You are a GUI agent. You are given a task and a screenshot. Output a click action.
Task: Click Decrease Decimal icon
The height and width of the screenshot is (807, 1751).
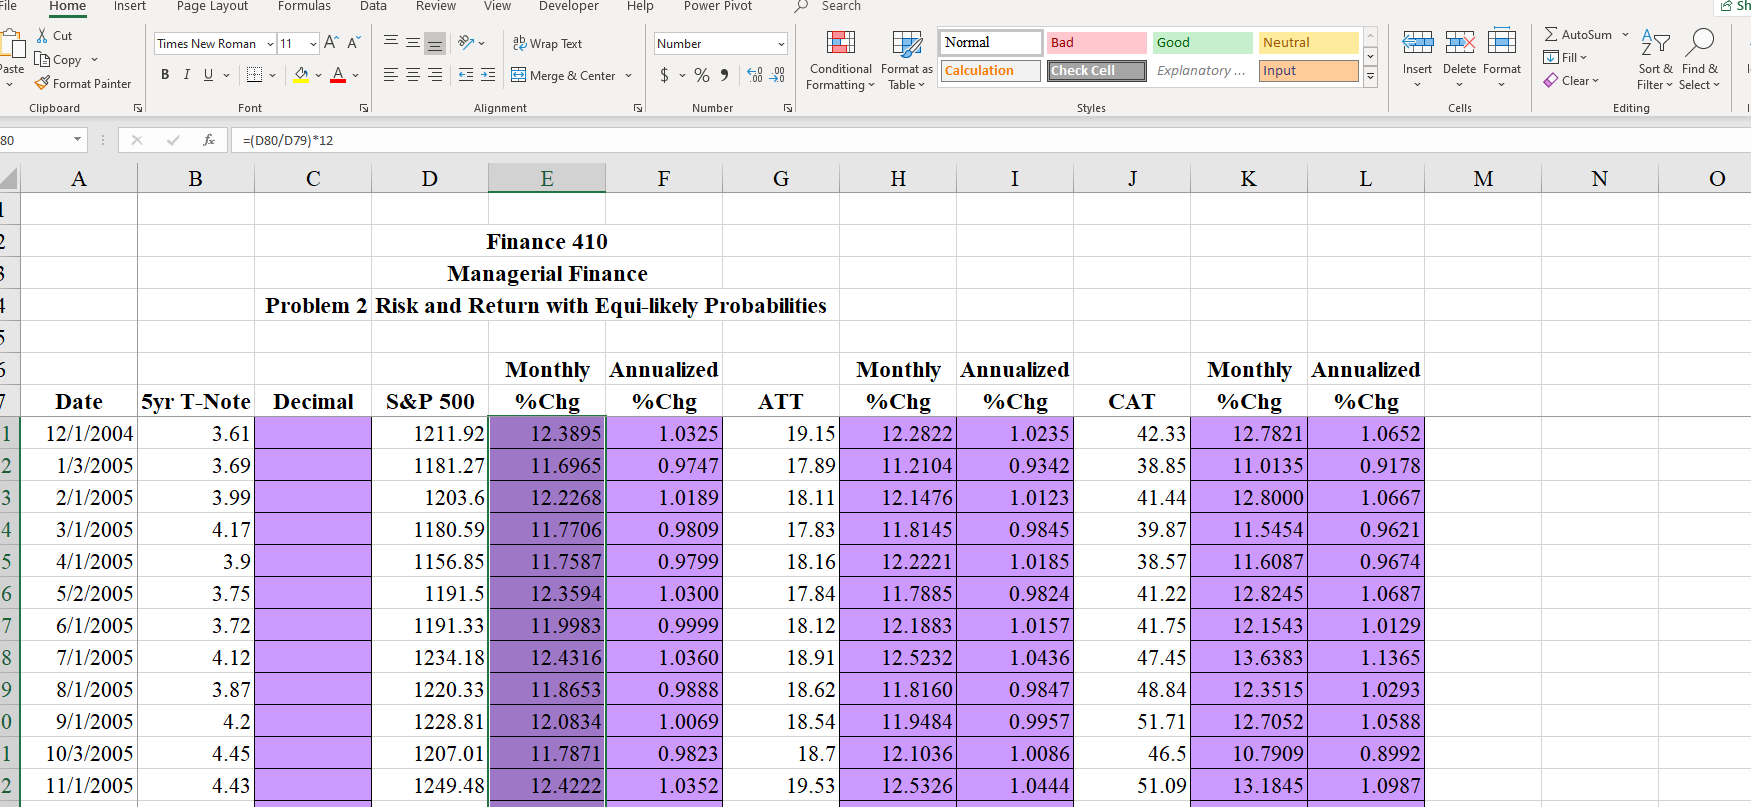coord(777,75)
